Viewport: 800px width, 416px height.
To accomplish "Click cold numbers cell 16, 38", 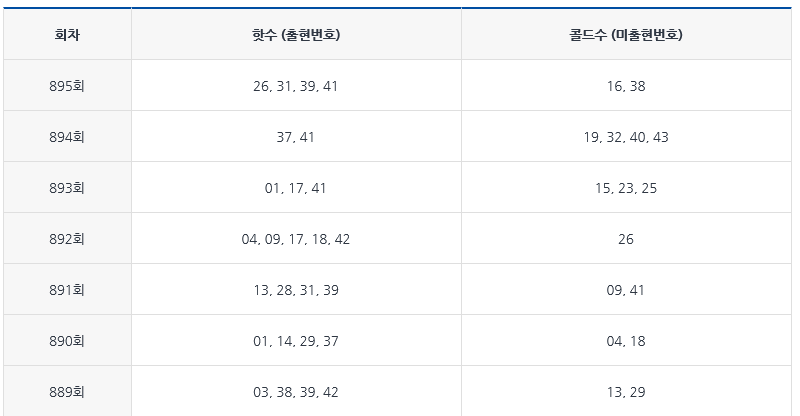I will 626,86.
